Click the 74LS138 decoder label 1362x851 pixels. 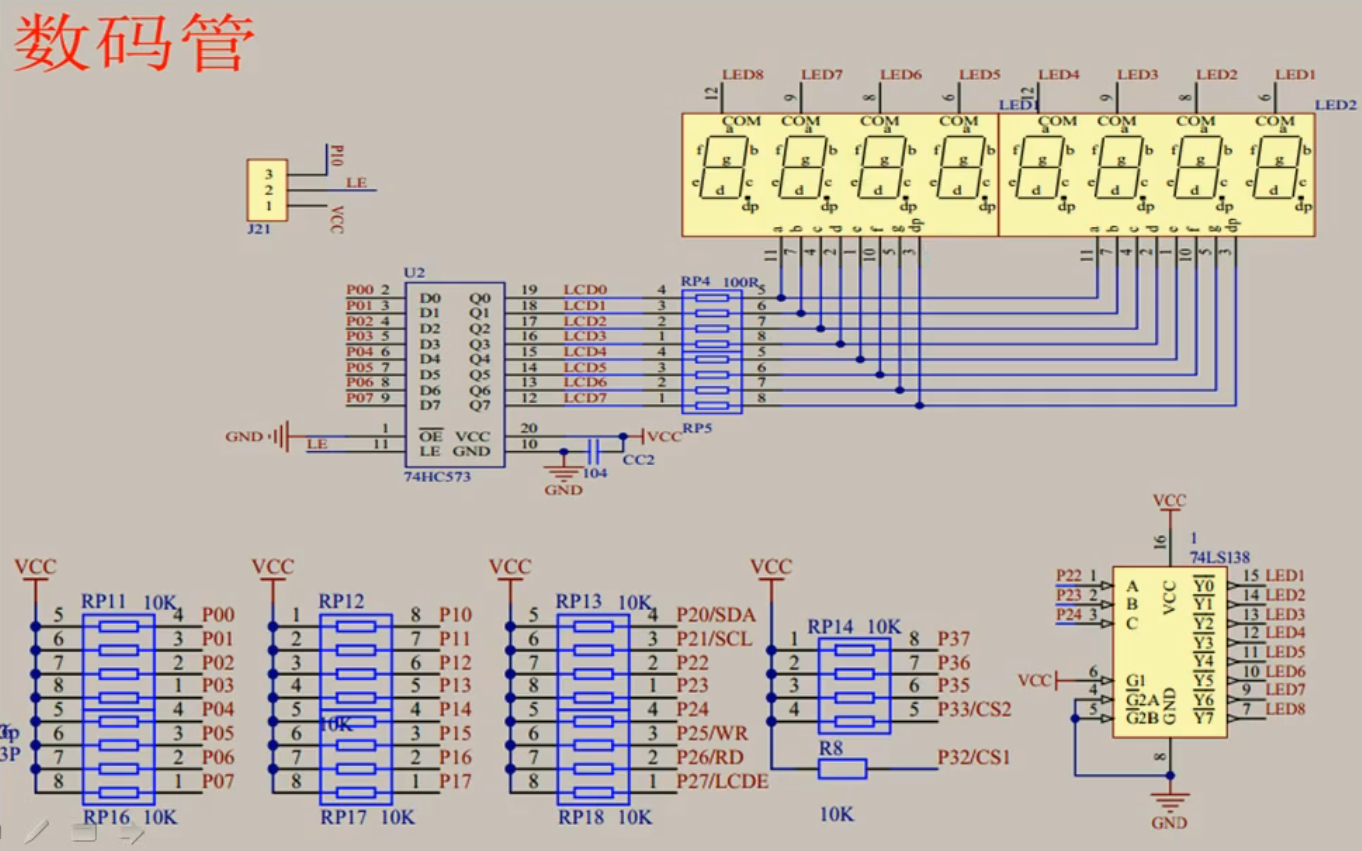click(1219, 557)
